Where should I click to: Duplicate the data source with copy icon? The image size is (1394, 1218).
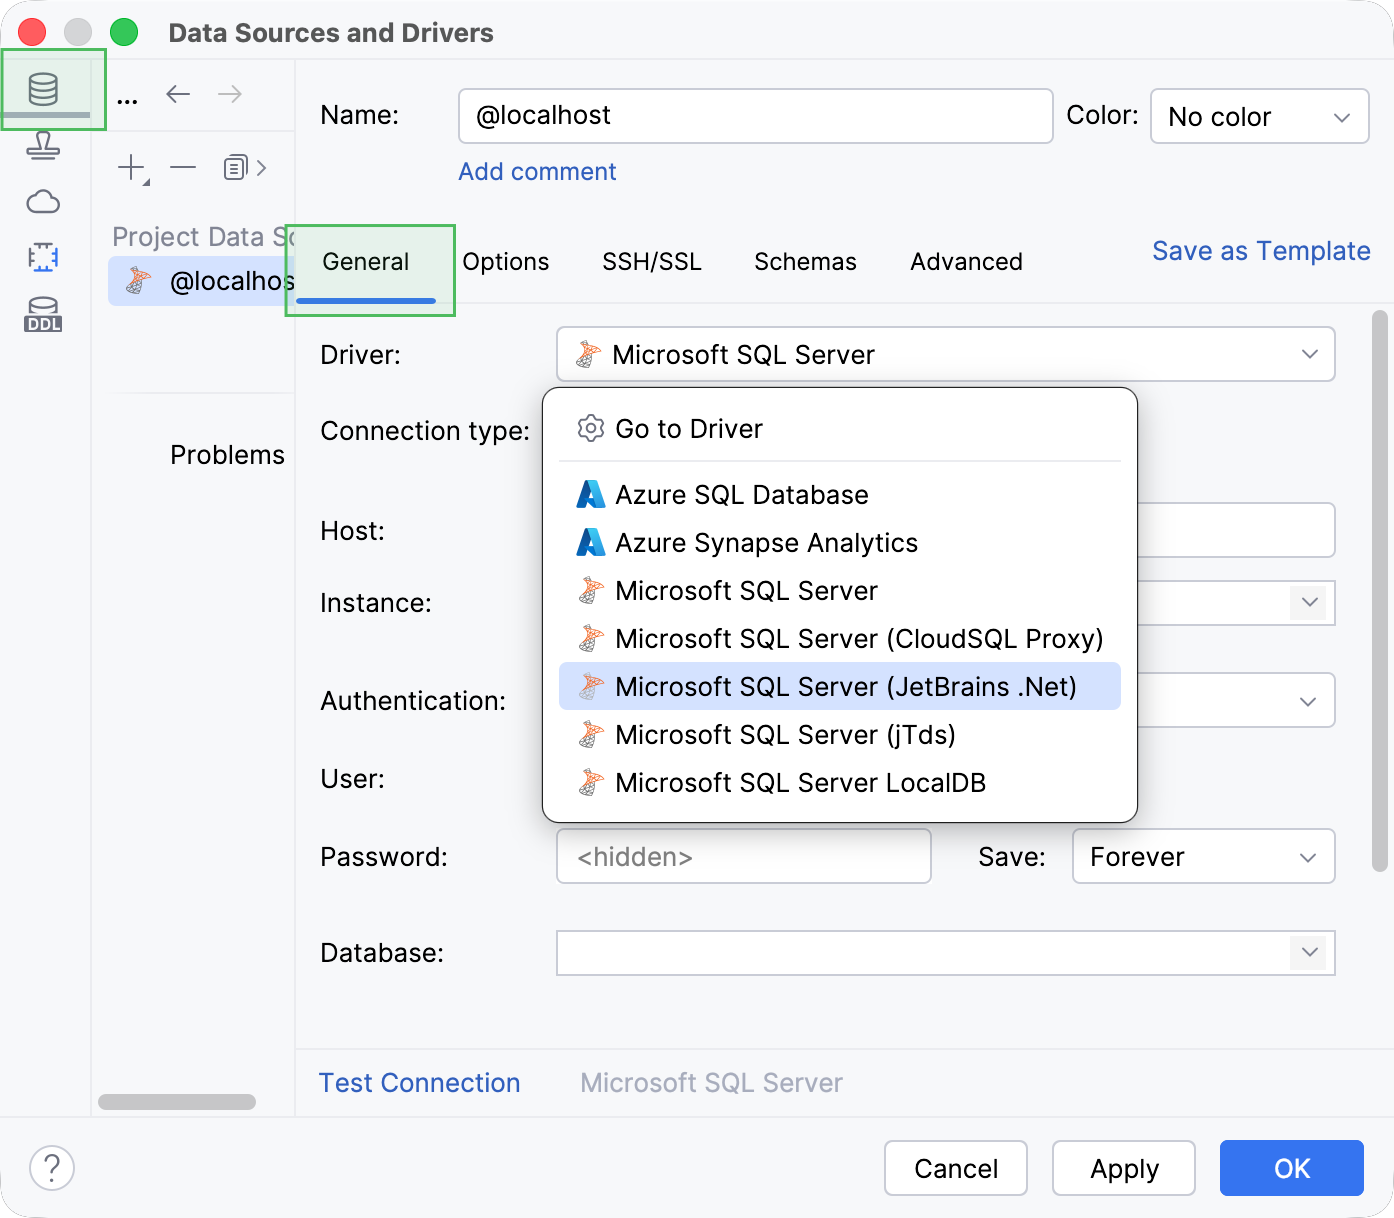(x=236, y=167)
